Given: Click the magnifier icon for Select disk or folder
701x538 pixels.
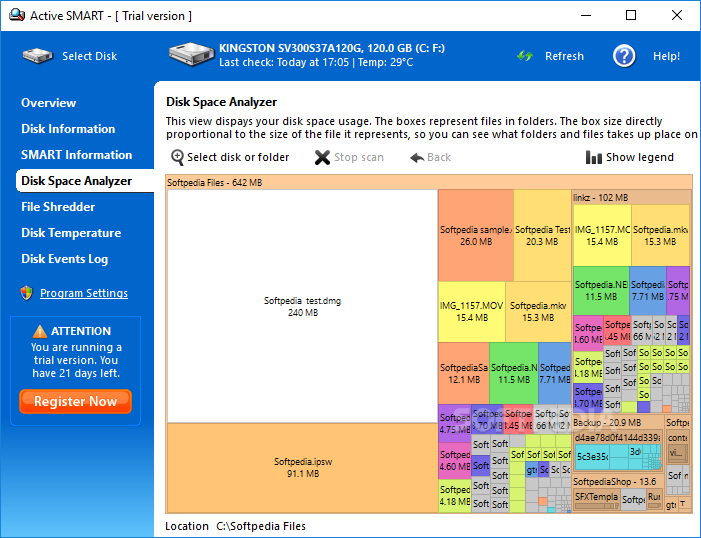Looking at the screenshot, I should [x=177, y=157].
